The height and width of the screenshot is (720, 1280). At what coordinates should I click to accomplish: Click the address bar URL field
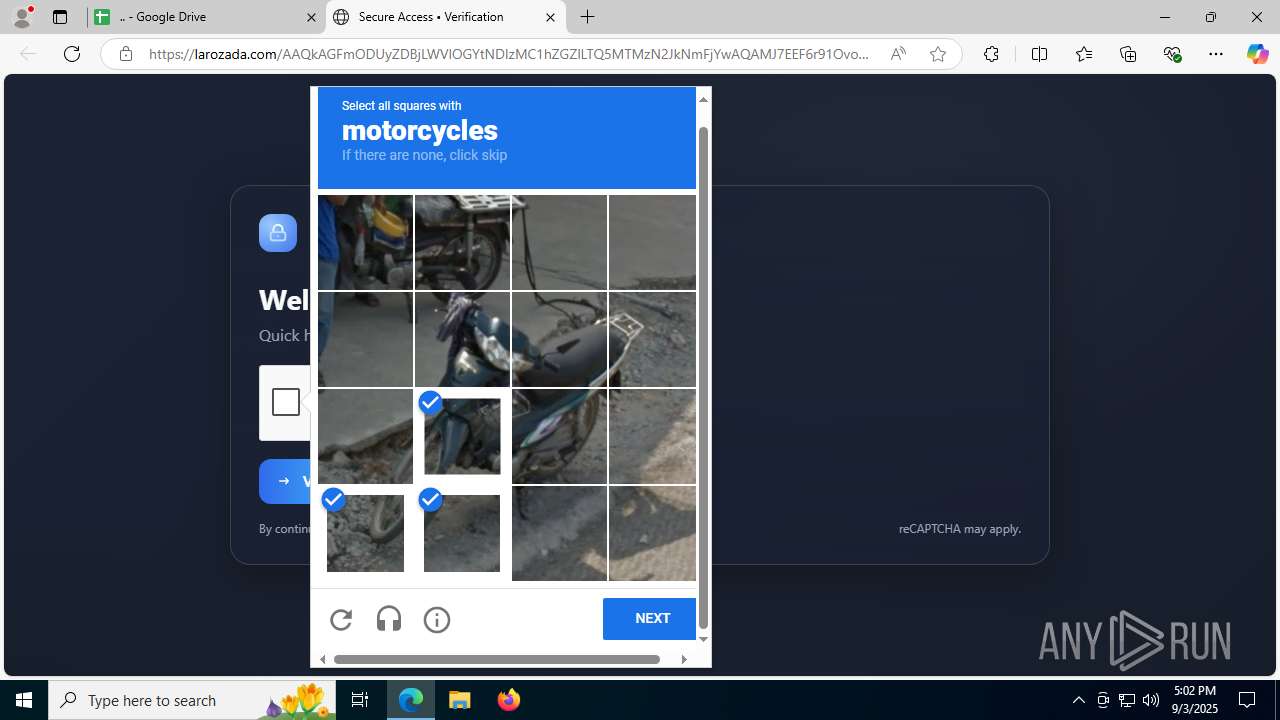(x=509, y=54)
